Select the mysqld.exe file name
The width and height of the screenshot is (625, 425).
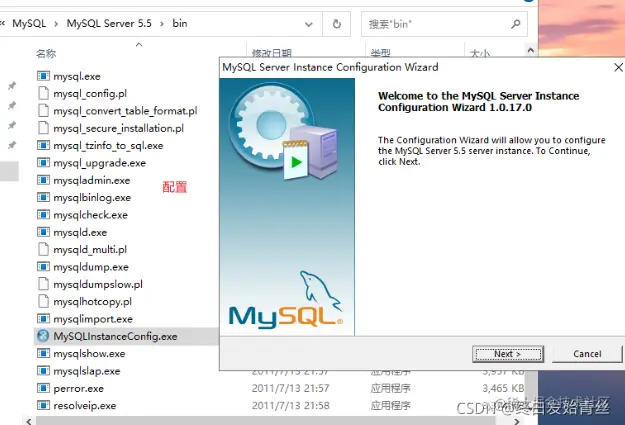80,232
